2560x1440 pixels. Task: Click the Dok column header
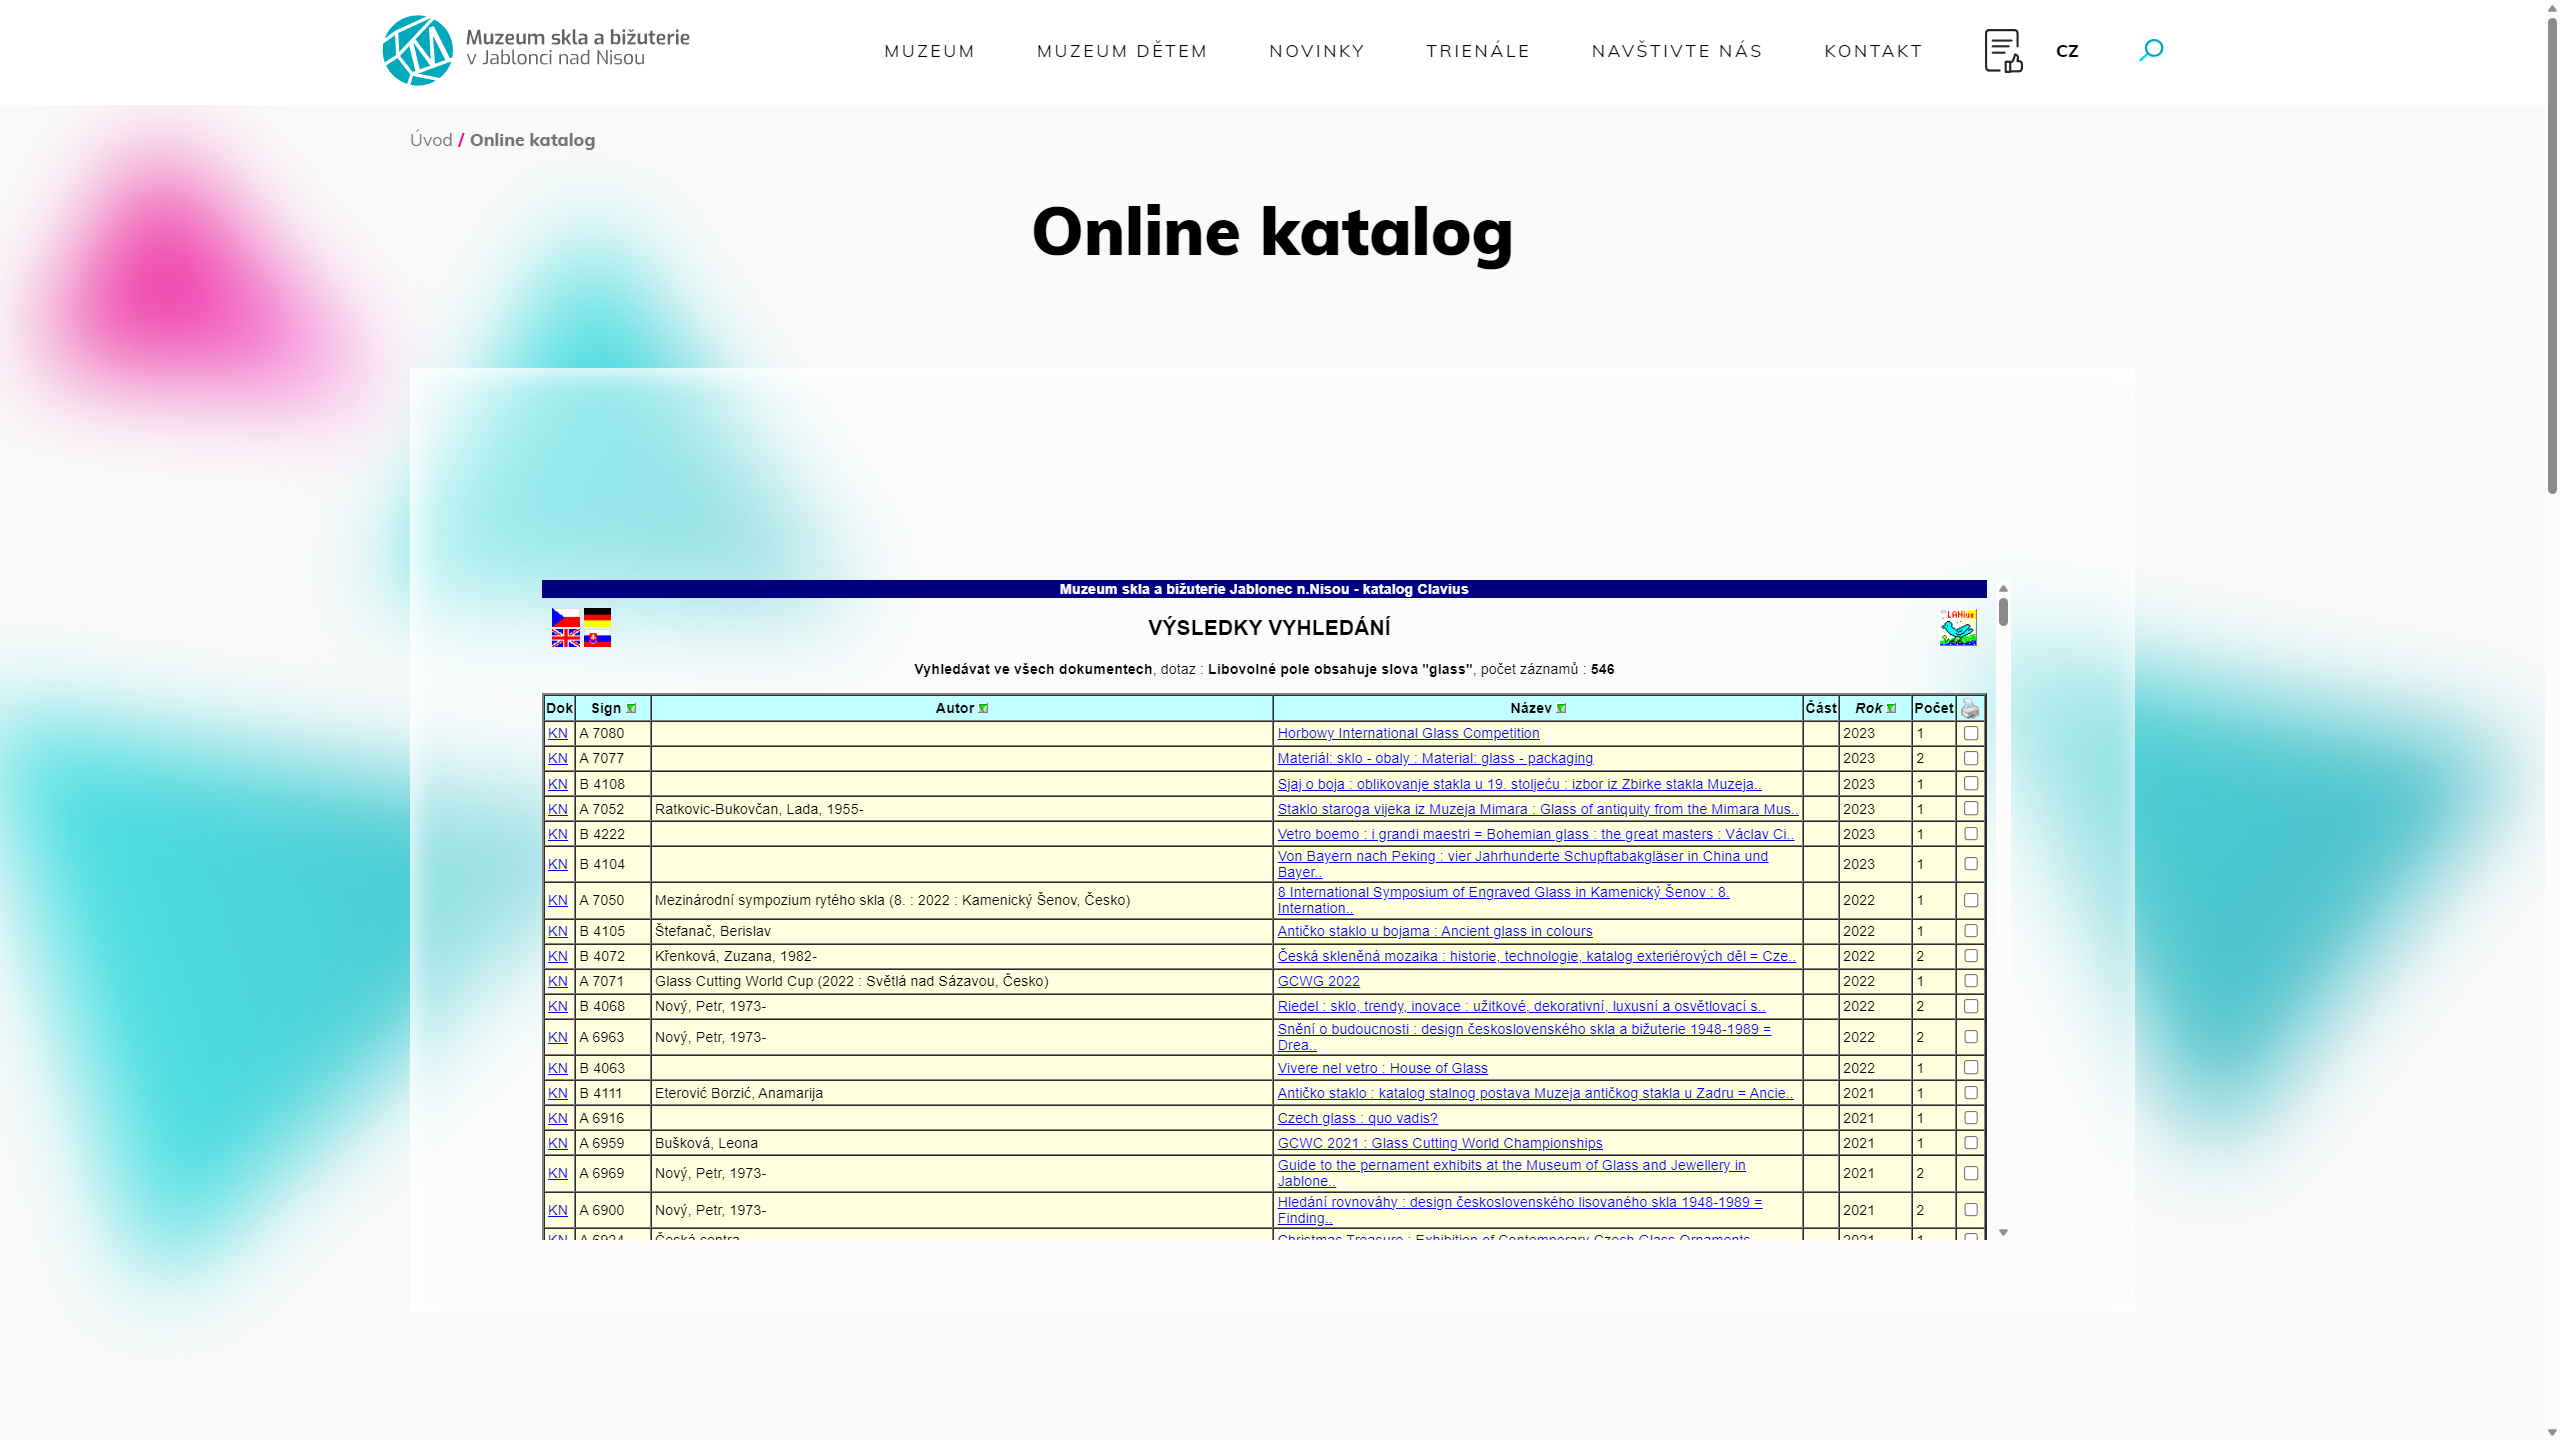(559, 708)
